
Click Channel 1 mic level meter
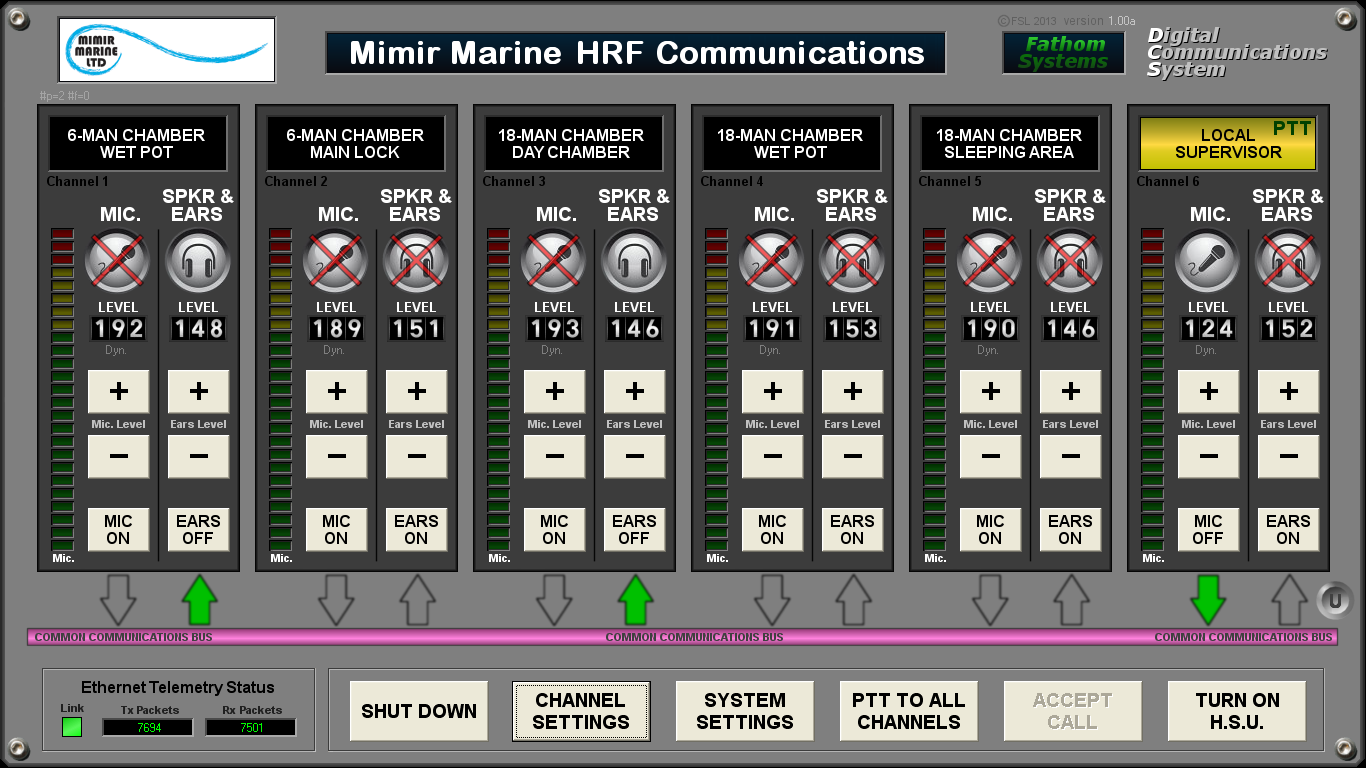click(x=63, y=390)
